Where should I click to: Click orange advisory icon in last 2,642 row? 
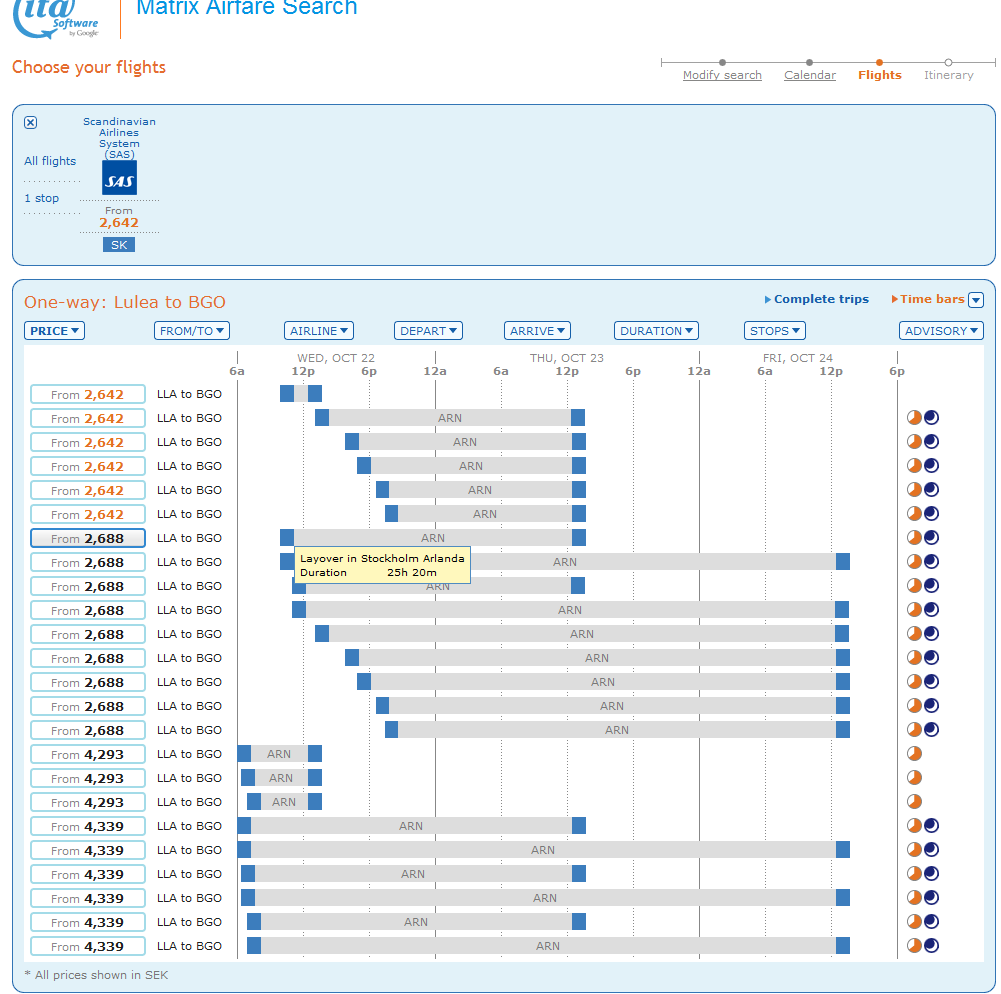914,513
